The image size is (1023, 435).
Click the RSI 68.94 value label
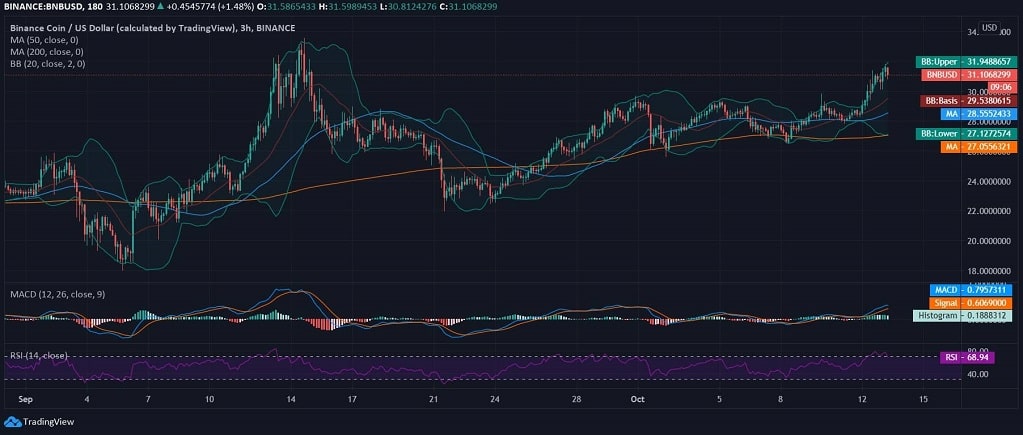coord(967,358)
